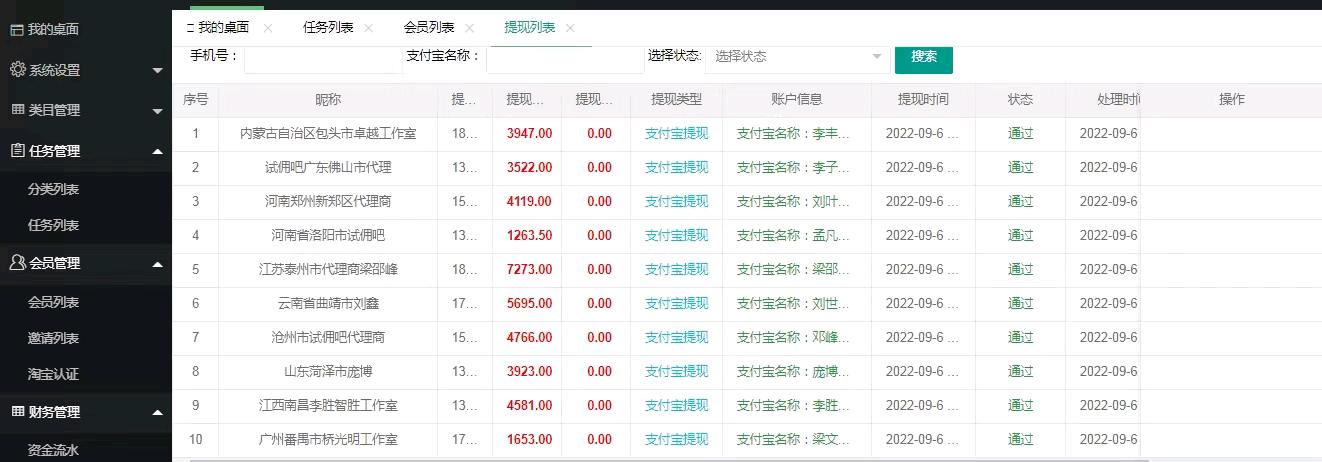Expand the 系统设置 menu arrow
Viewport: 1322px width, 462px height.
[157, 70]
